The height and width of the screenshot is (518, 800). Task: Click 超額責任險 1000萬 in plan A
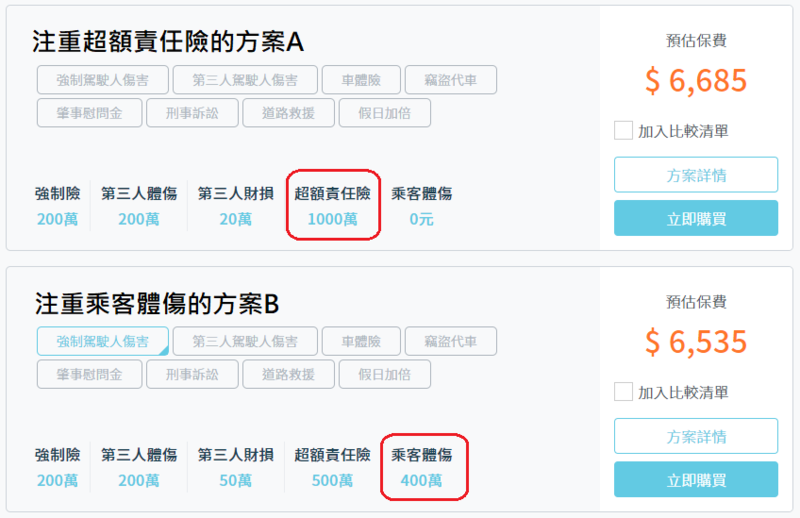tap(333, 206)
